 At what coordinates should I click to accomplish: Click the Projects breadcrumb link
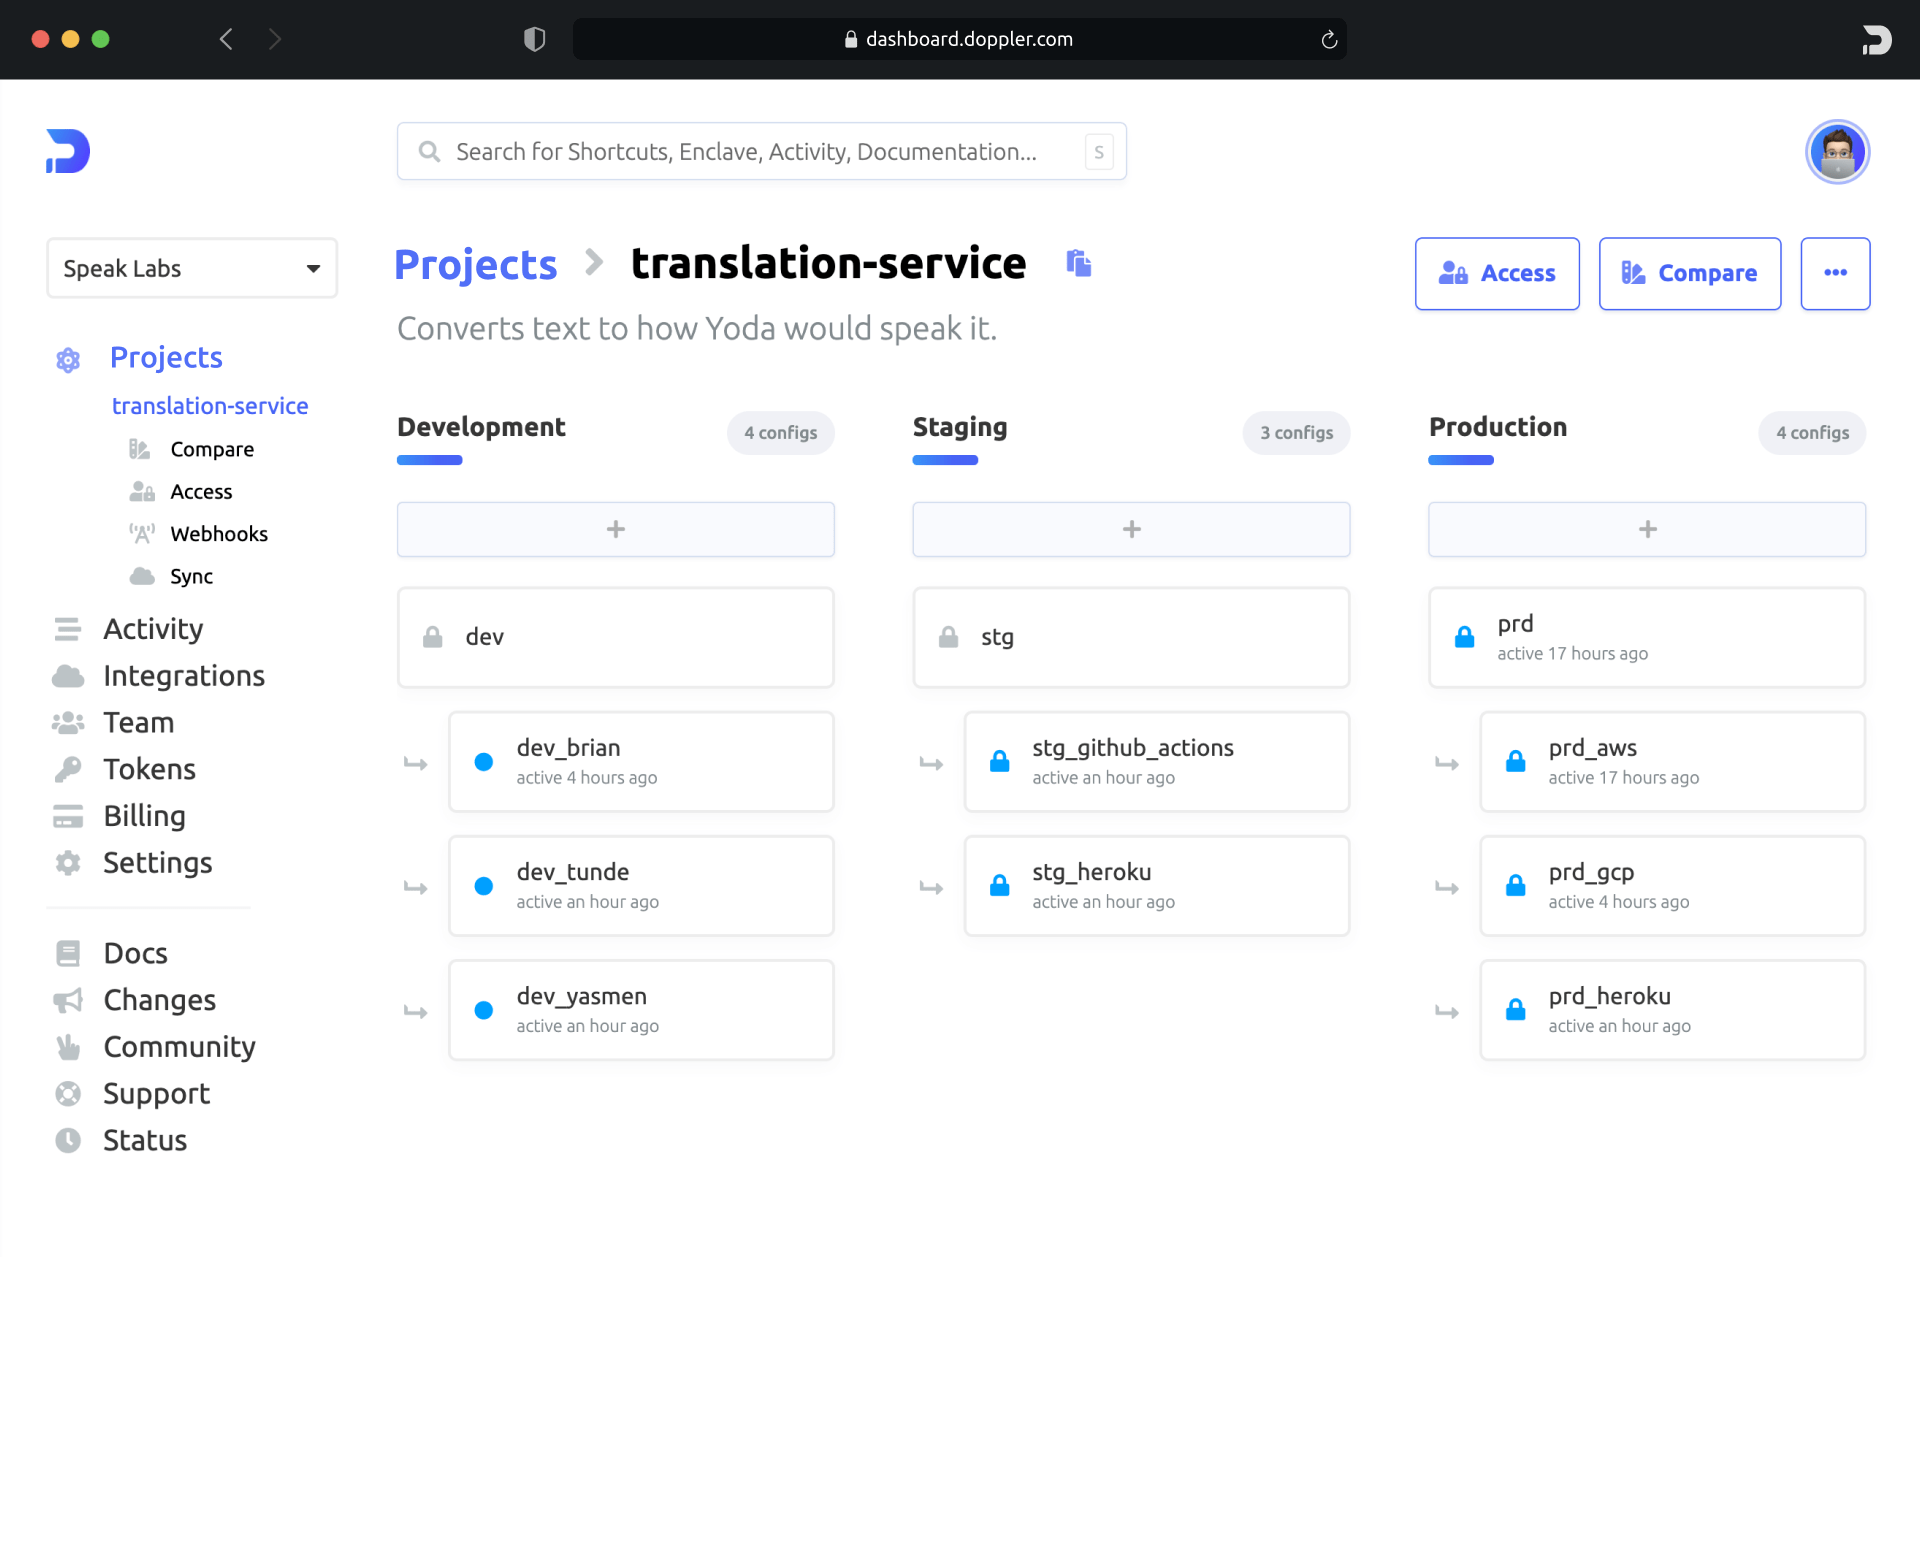click(x=475, y=264)
